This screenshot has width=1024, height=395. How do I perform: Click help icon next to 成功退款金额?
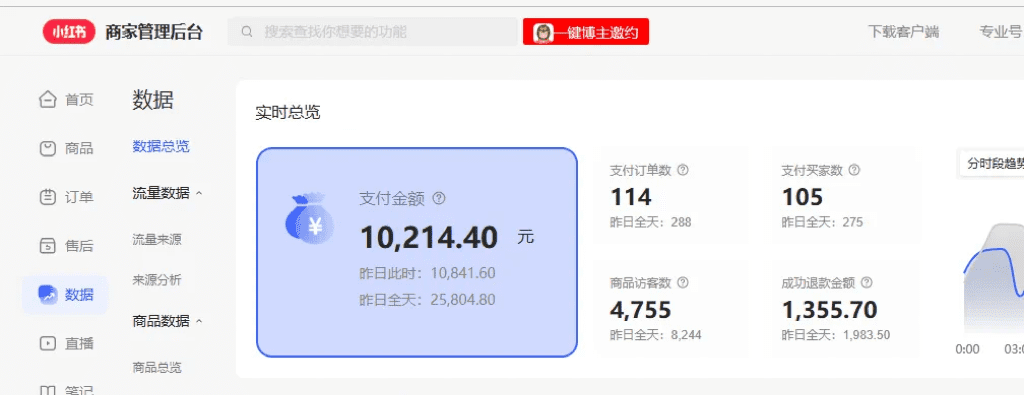(x=867, y=283)
